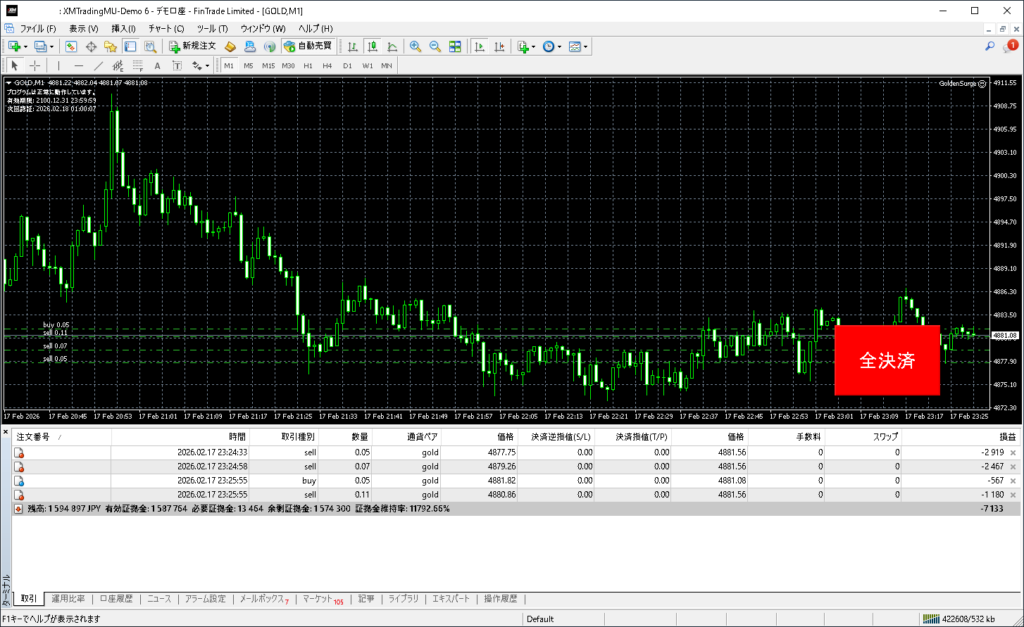Open the チャート (Chart) menu
This screenshot has height=627, width=1024.
tap(166, 28)
